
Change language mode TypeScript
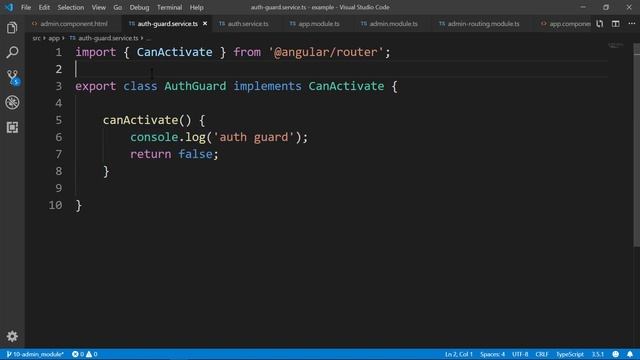point(570,354)
